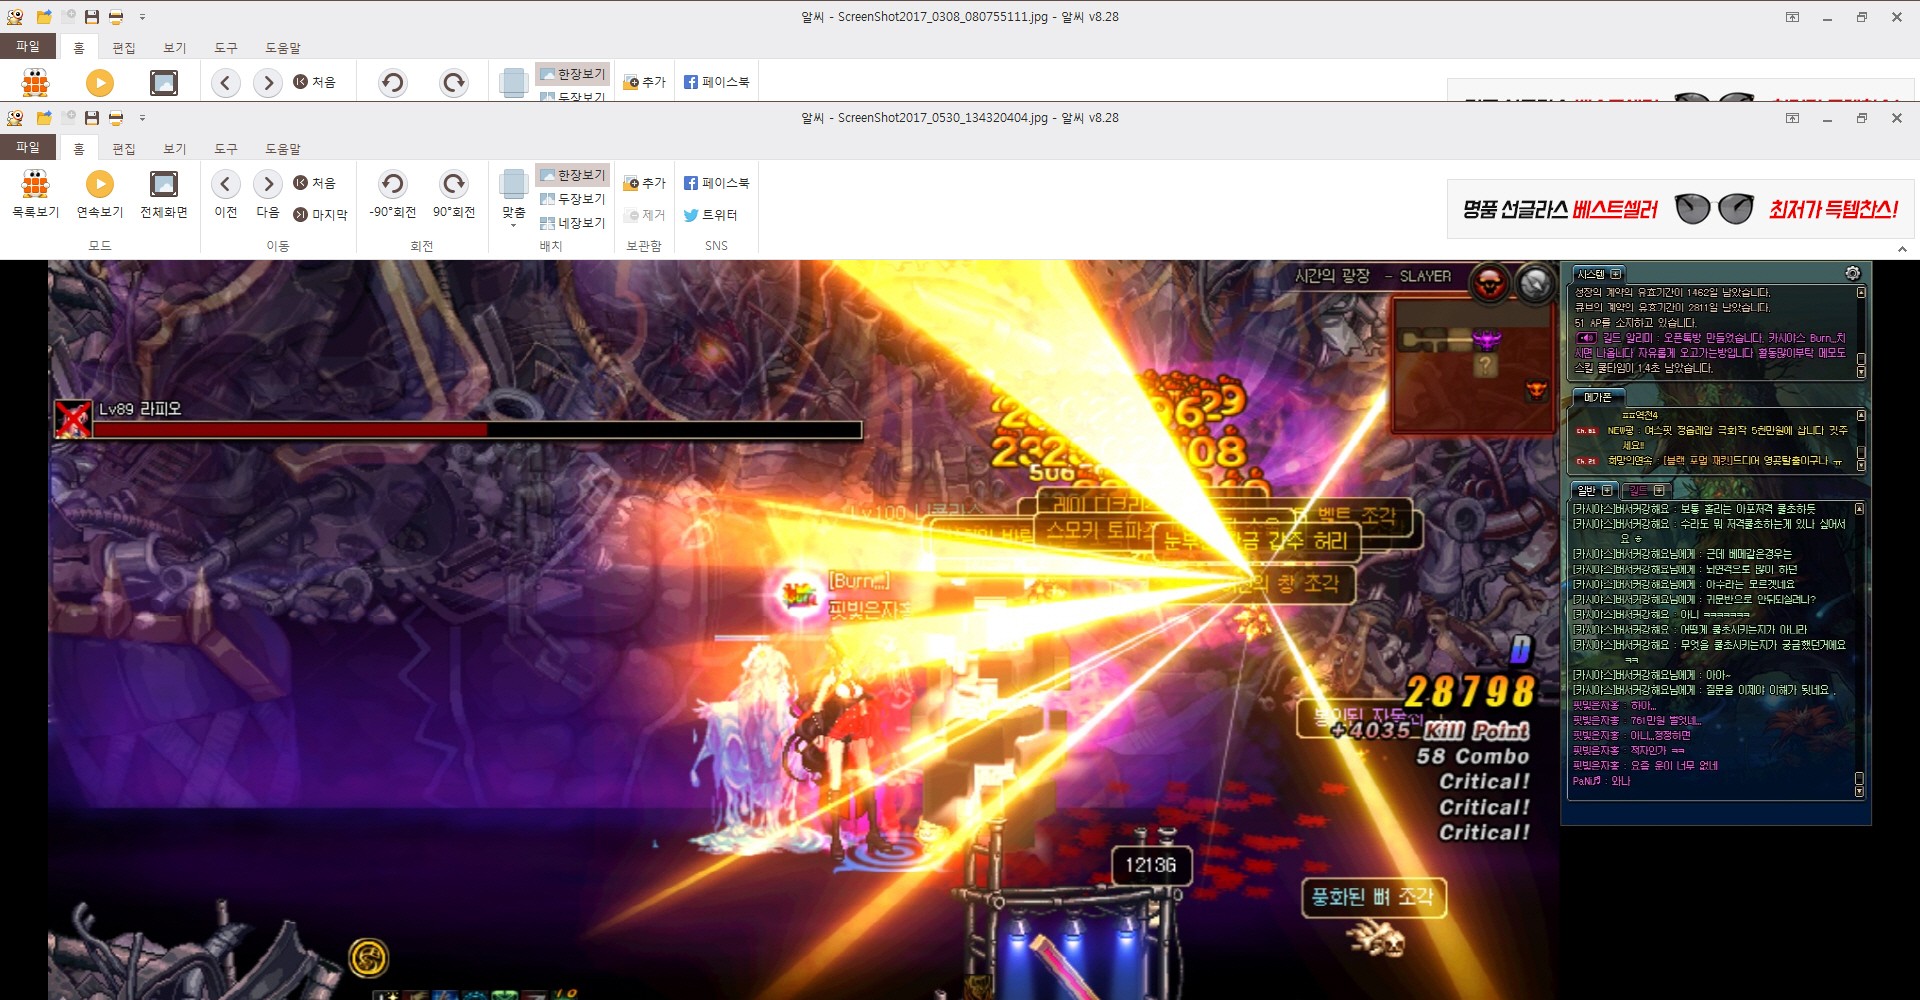This screenshot has width=1920, height=1000.
Task: Click the greyed 제거 remove button
Action: pos(644,215)
